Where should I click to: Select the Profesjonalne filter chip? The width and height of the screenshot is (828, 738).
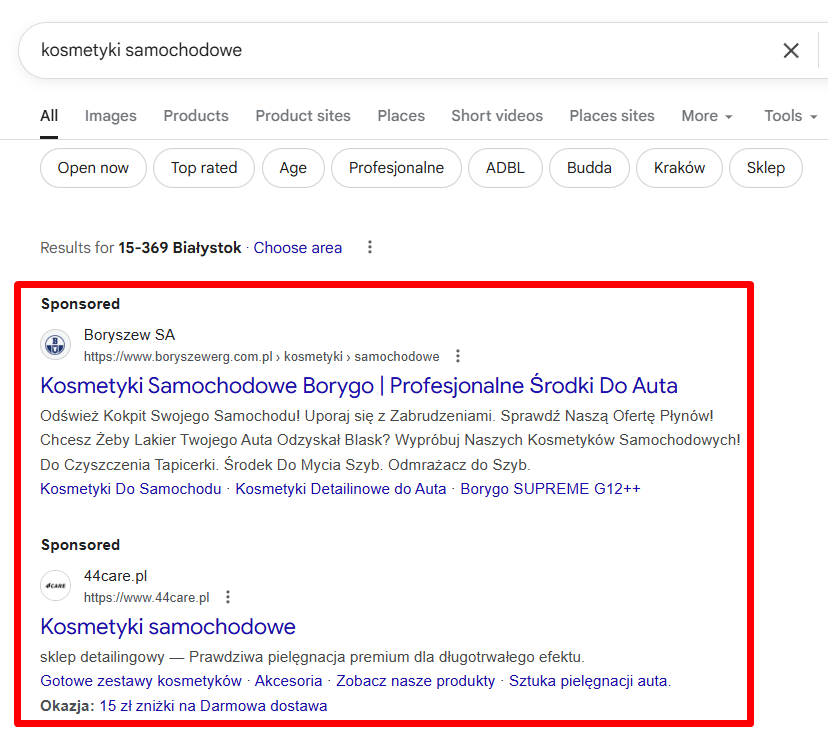[x=396, y=168]
